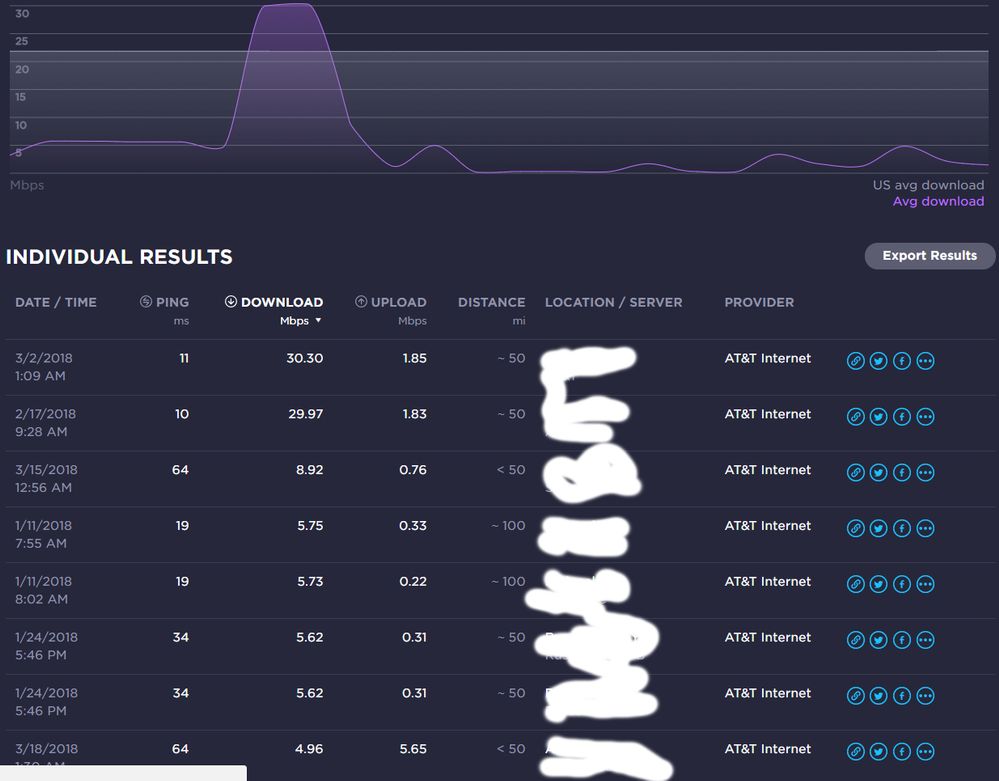This screenshot has width=999, height=781.
Task: Click the download peak on the graph
Action: pos(288,6)
